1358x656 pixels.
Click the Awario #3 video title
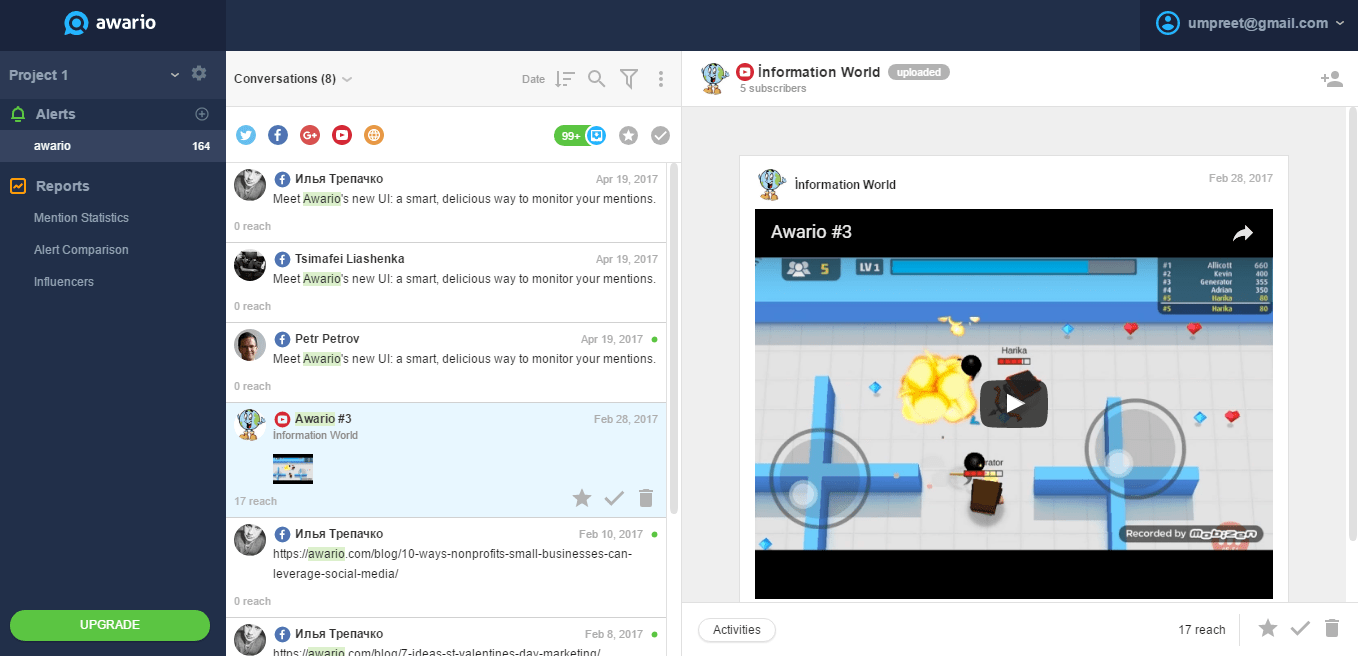pos(811,232)
